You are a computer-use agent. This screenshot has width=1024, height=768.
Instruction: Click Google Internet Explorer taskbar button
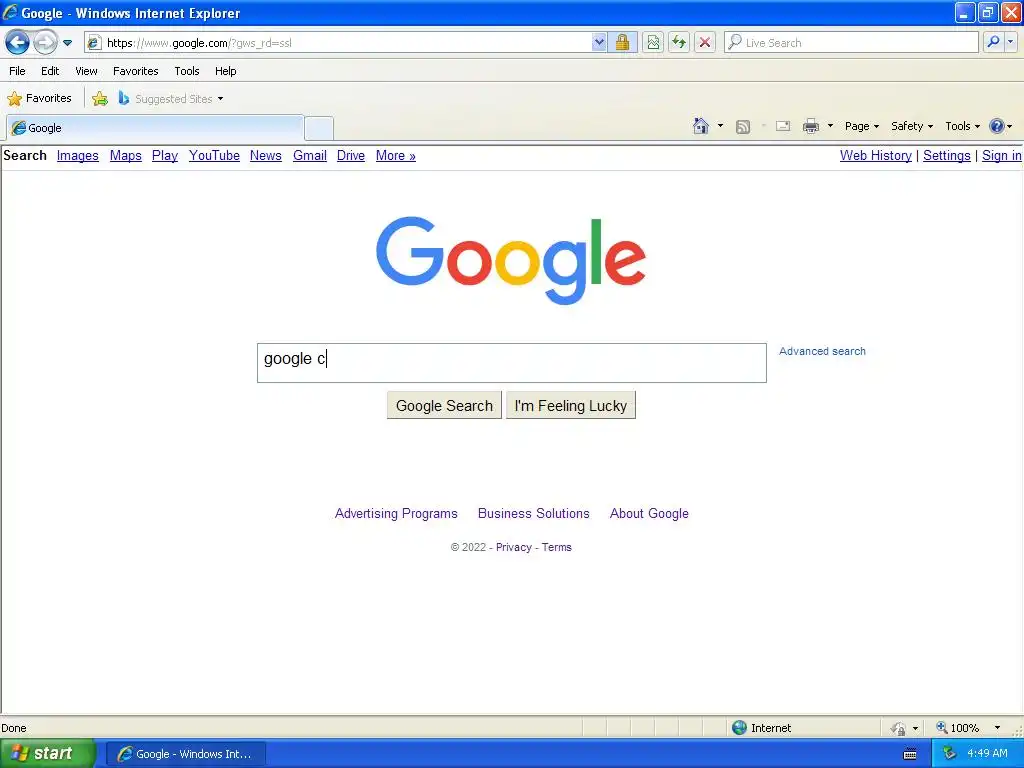(185, 754)
